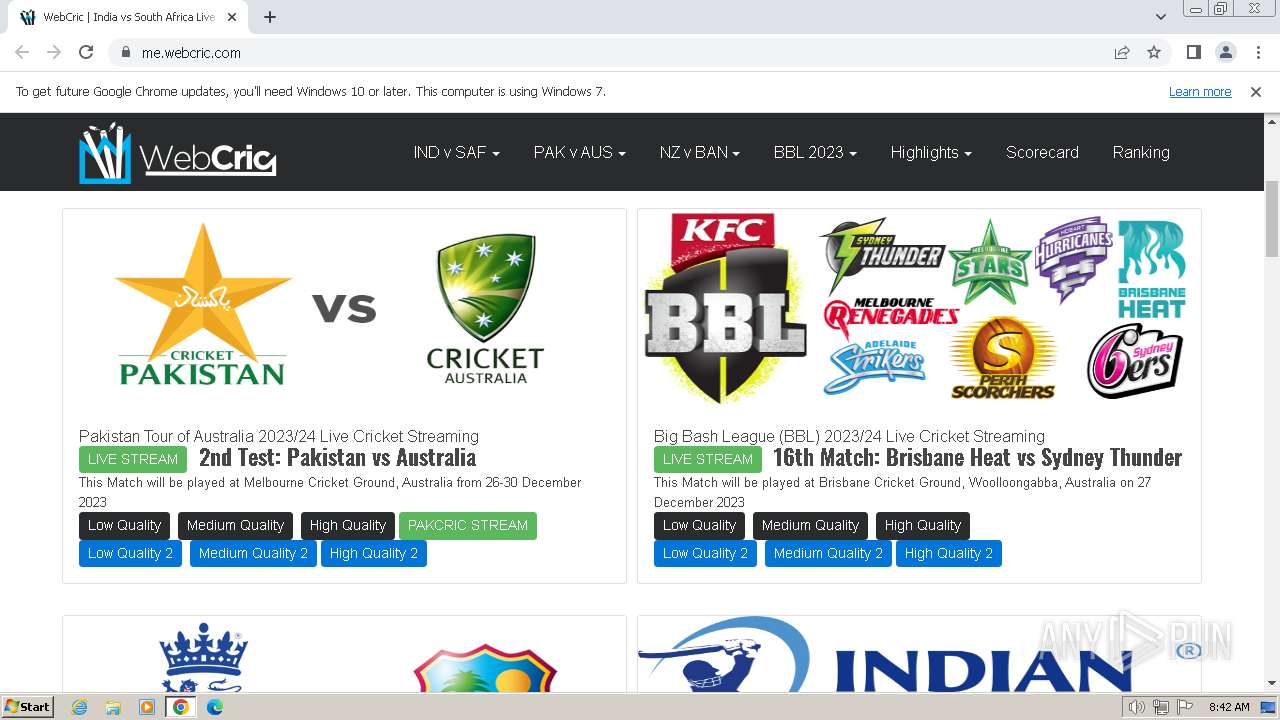Click the Indian league banner card image

pos(919,654)
